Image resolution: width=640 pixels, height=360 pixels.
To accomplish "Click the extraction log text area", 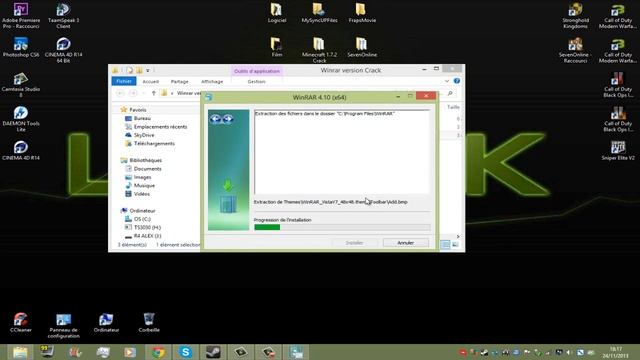I will 342,151.
